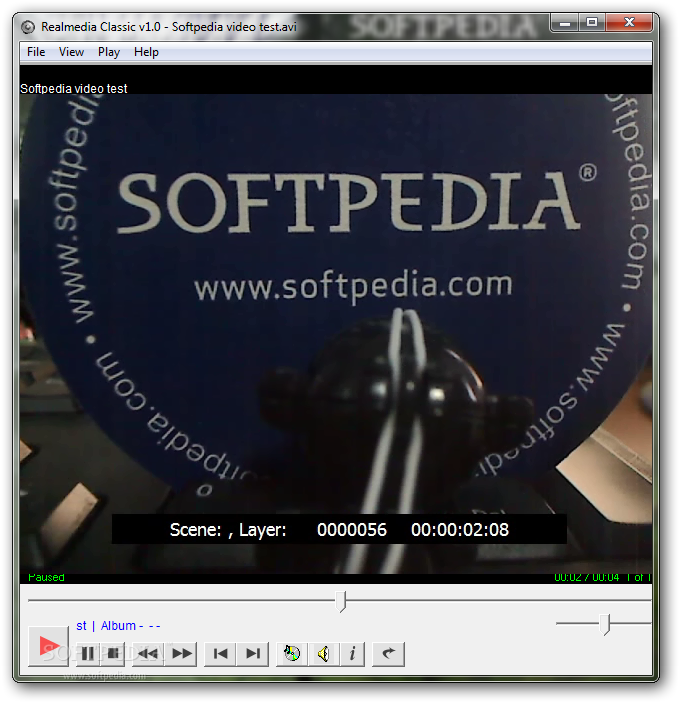The width and height of the screenshot is (680, 703).
Task: Open media with the CD music icon
Action: pos(292,654)
